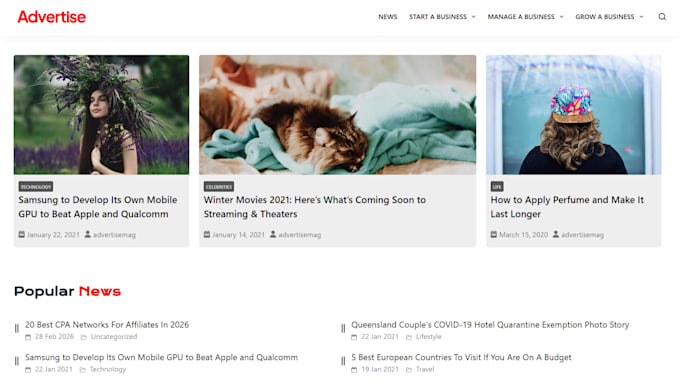Open the News menu item
This screenshot has height=383, width=680.
[x=388, y=17]
